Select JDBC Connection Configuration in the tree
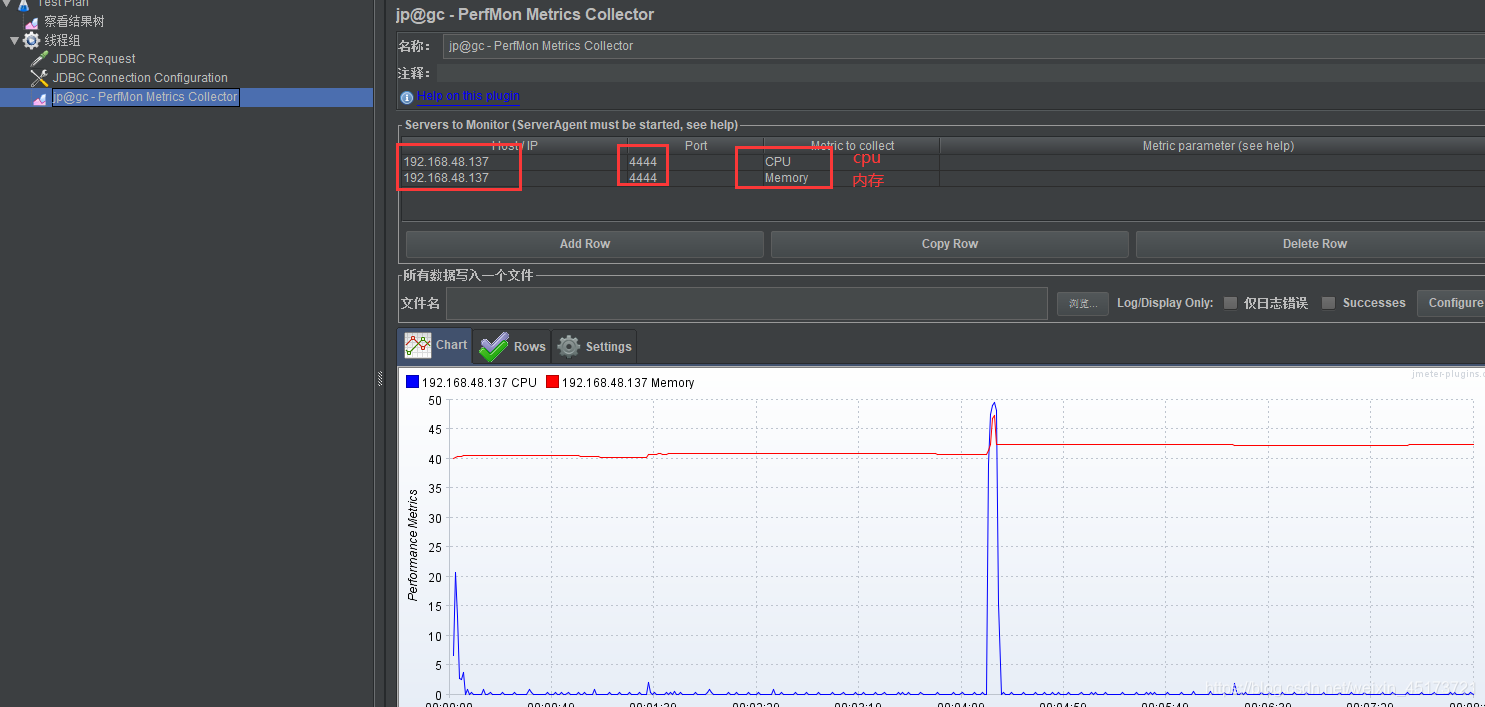 (140, 78)
